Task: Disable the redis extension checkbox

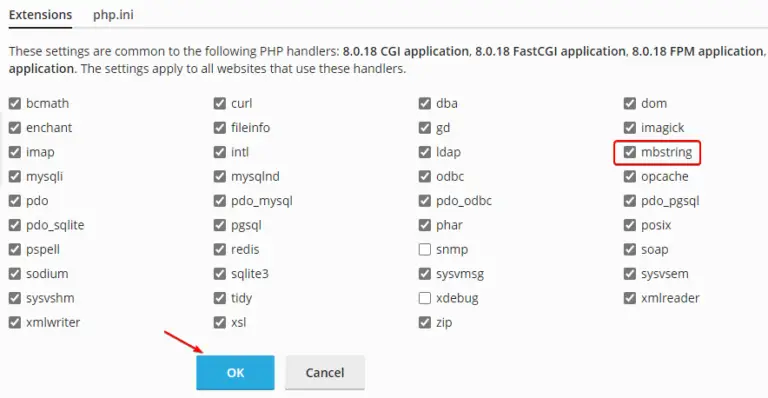Action: [219, 250]
